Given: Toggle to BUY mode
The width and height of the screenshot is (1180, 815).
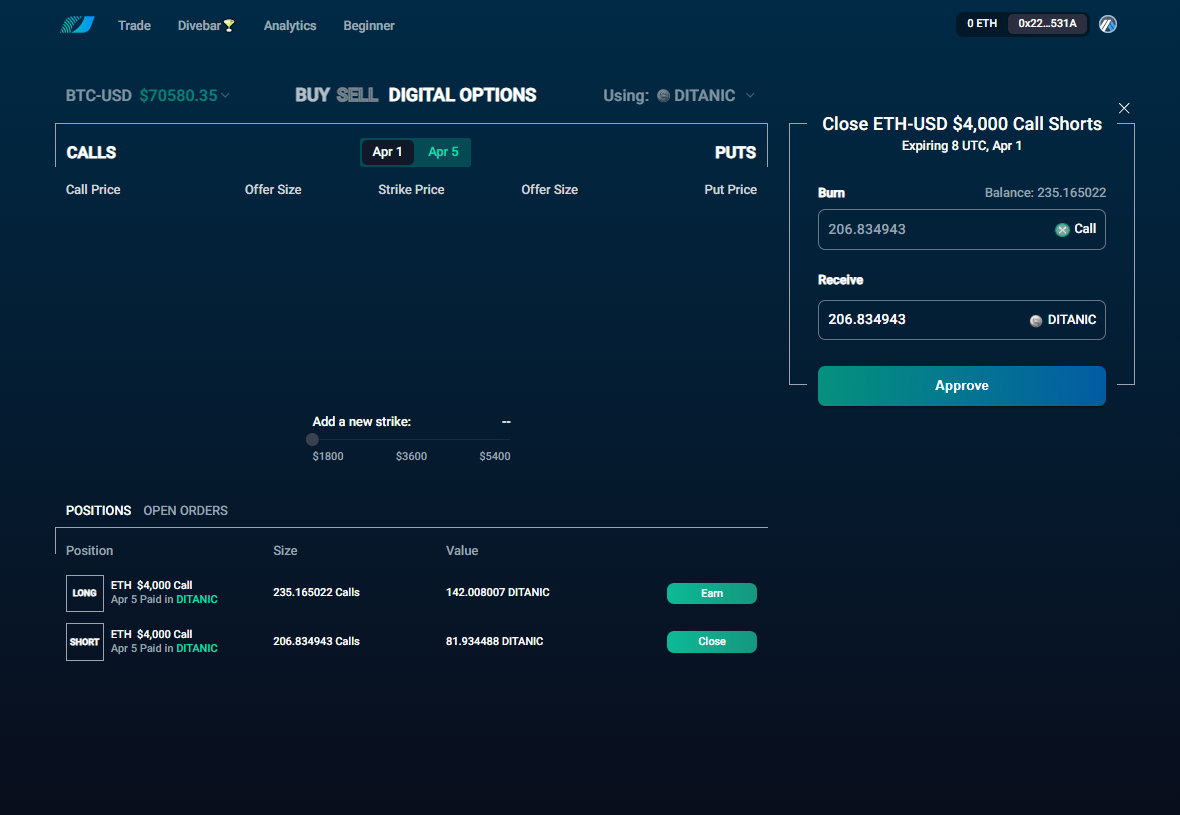Looking at the screenshot, I should 312,95.
